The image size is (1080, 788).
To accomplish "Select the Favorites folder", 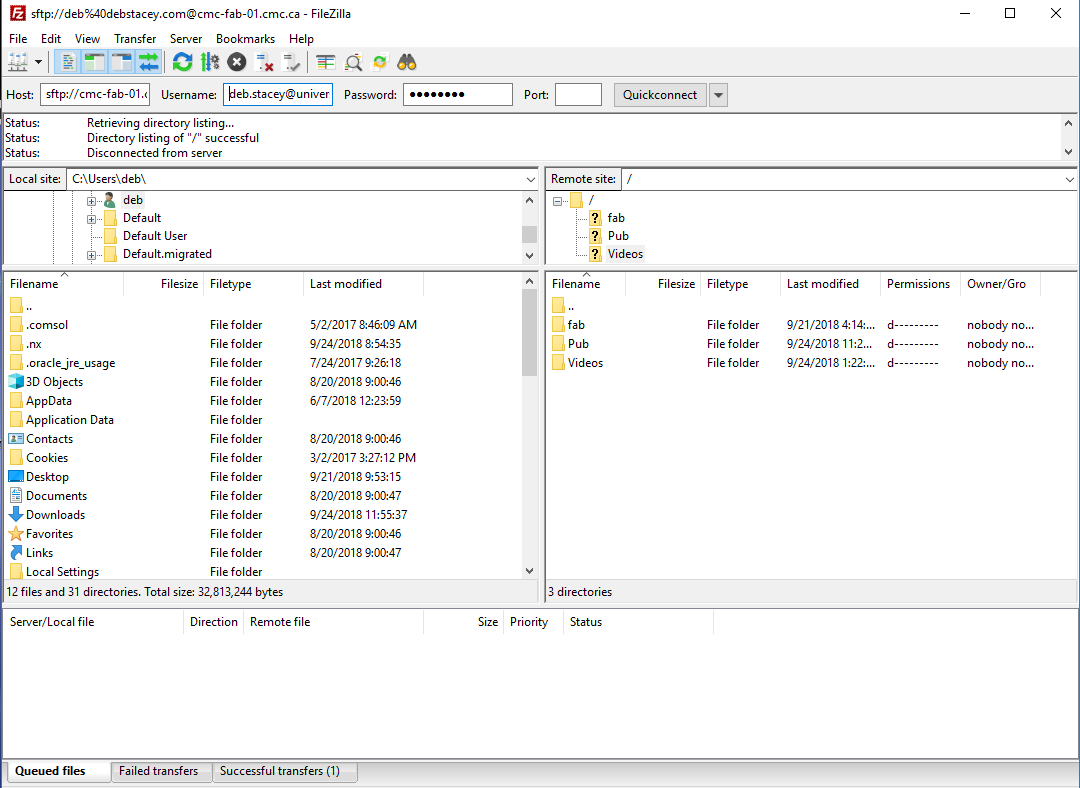I will (50, 534).
